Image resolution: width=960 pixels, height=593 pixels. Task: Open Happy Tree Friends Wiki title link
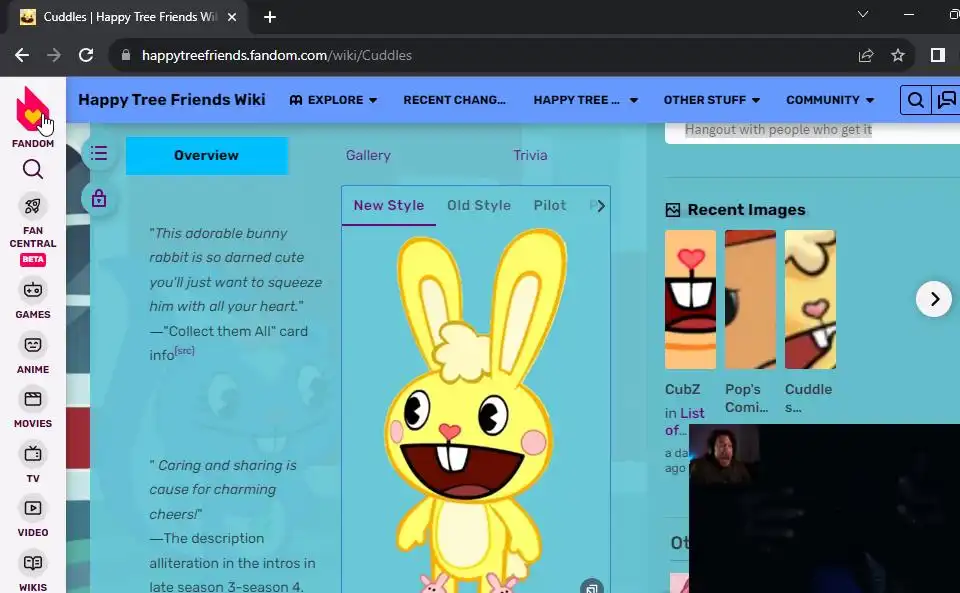tap(172, 100)
